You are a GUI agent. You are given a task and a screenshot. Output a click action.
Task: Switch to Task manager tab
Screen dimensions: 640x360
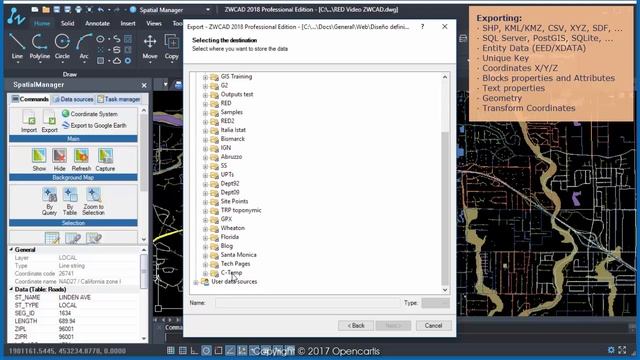[119, 99]
